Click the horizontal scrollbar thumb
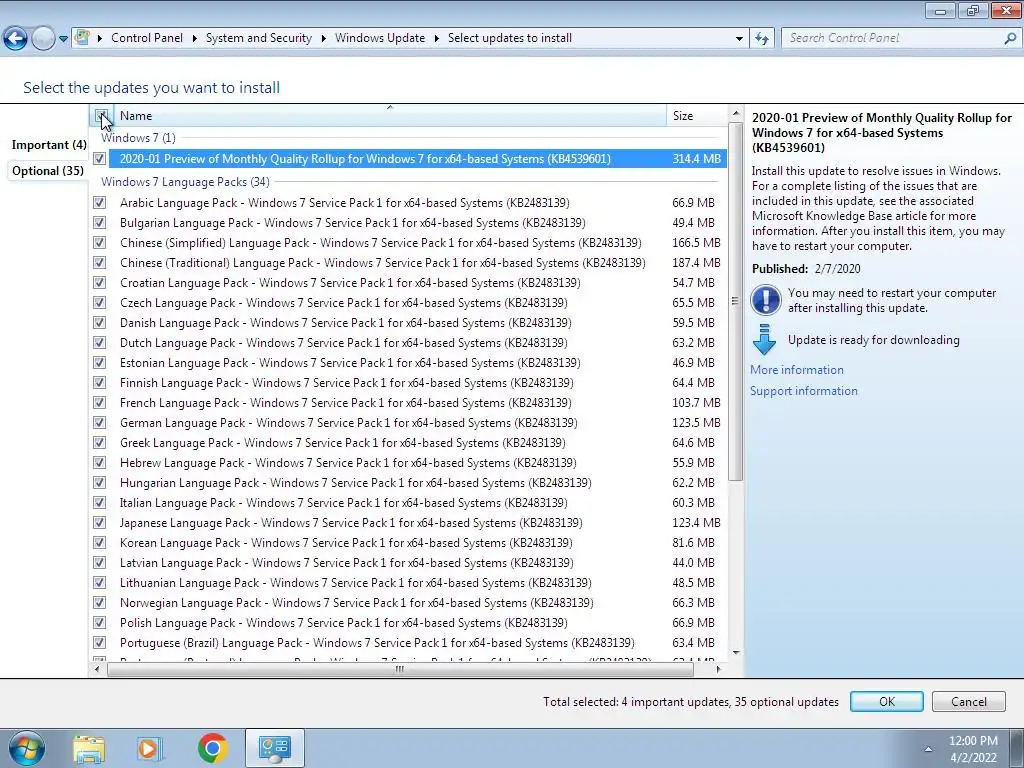 pyautogui.click(x=400, y=669)
